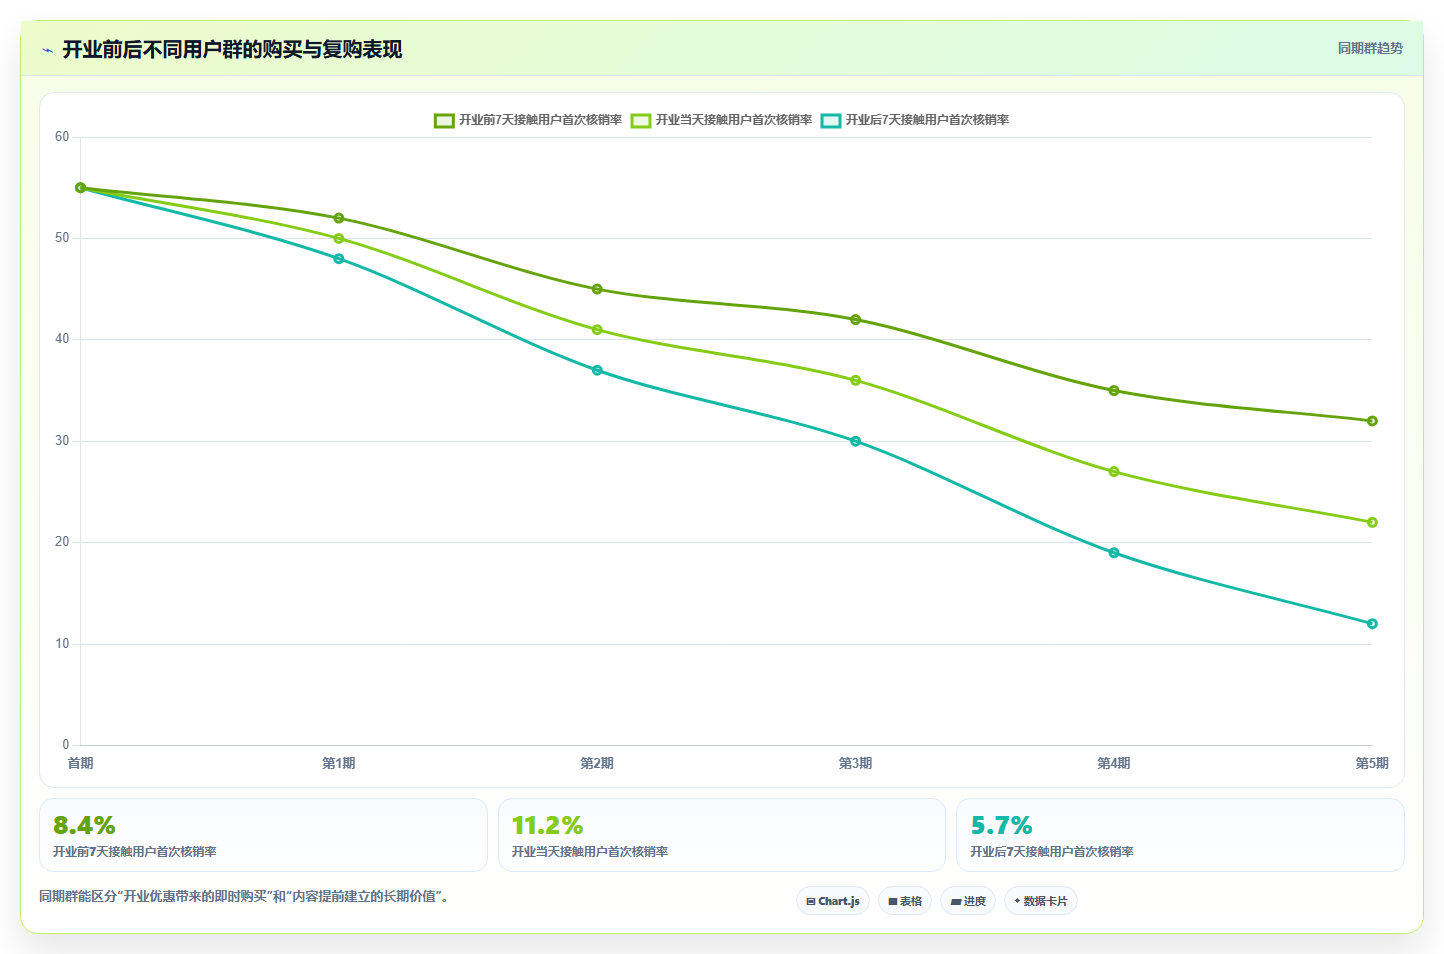Open the 11.2% 开业当天 stat card
Image resolution: width=1444 pixels, height=954 pixels.
722,835
